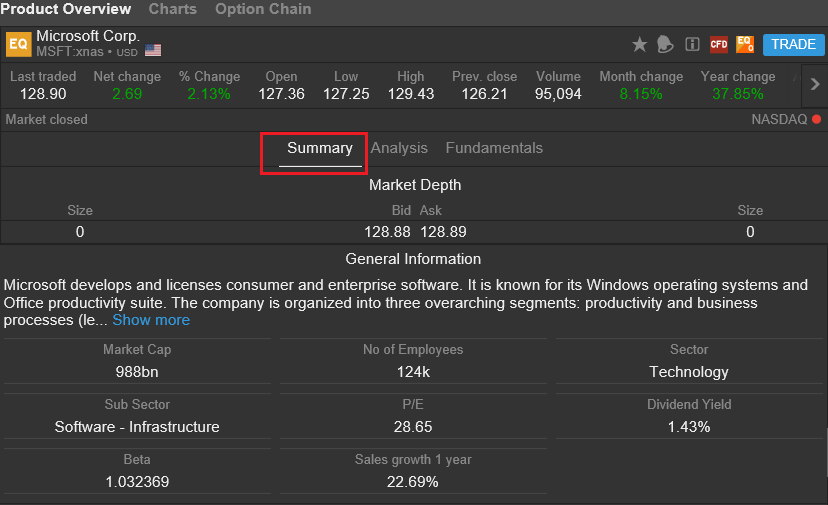
Task: Switch to the Analysis tab
Action: click(399, 148)
